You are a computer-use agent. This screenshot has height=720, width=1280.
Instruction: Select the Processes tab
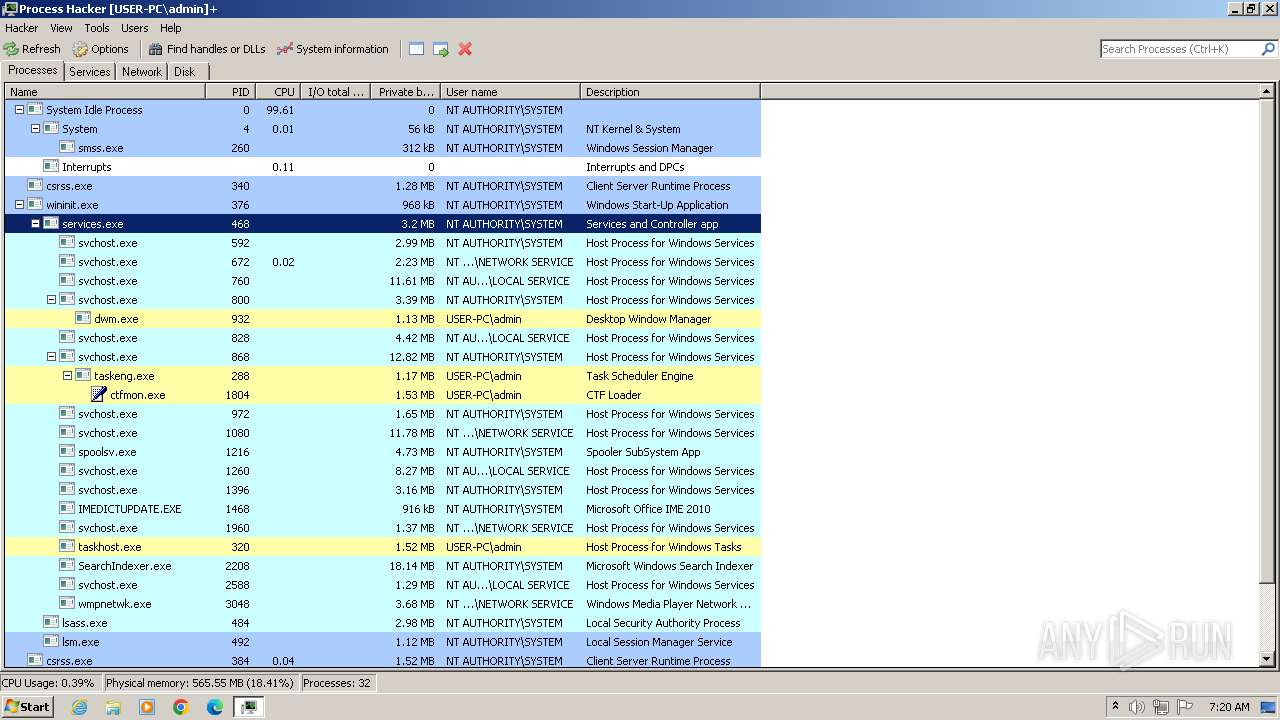33,70
